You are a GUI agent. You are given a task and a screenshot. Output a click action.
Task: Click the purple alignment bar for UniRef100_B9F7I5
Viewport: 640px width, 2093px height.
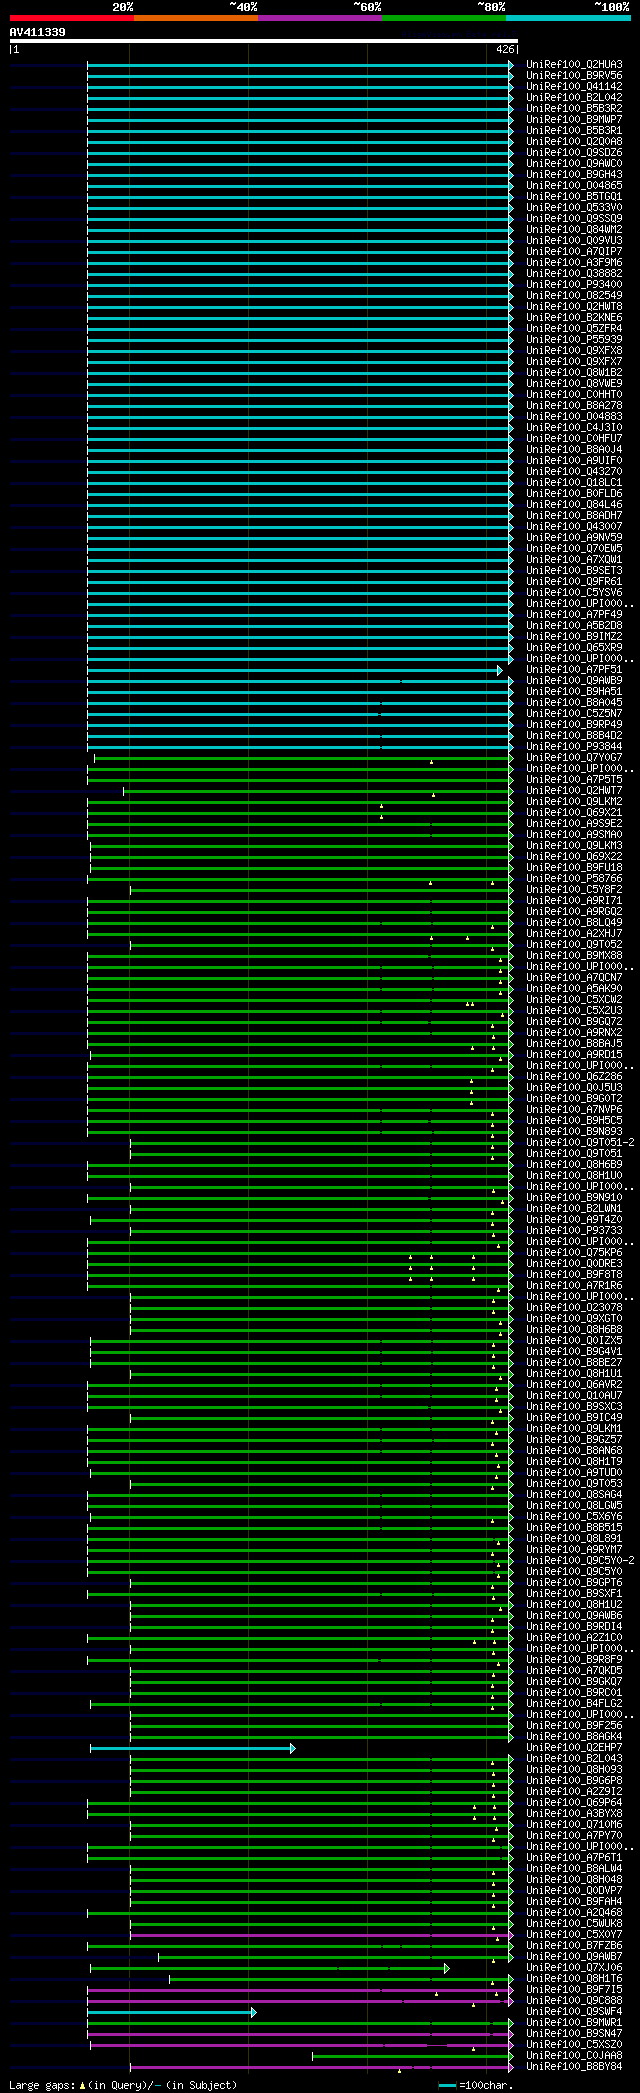[x=300, y=1990]
